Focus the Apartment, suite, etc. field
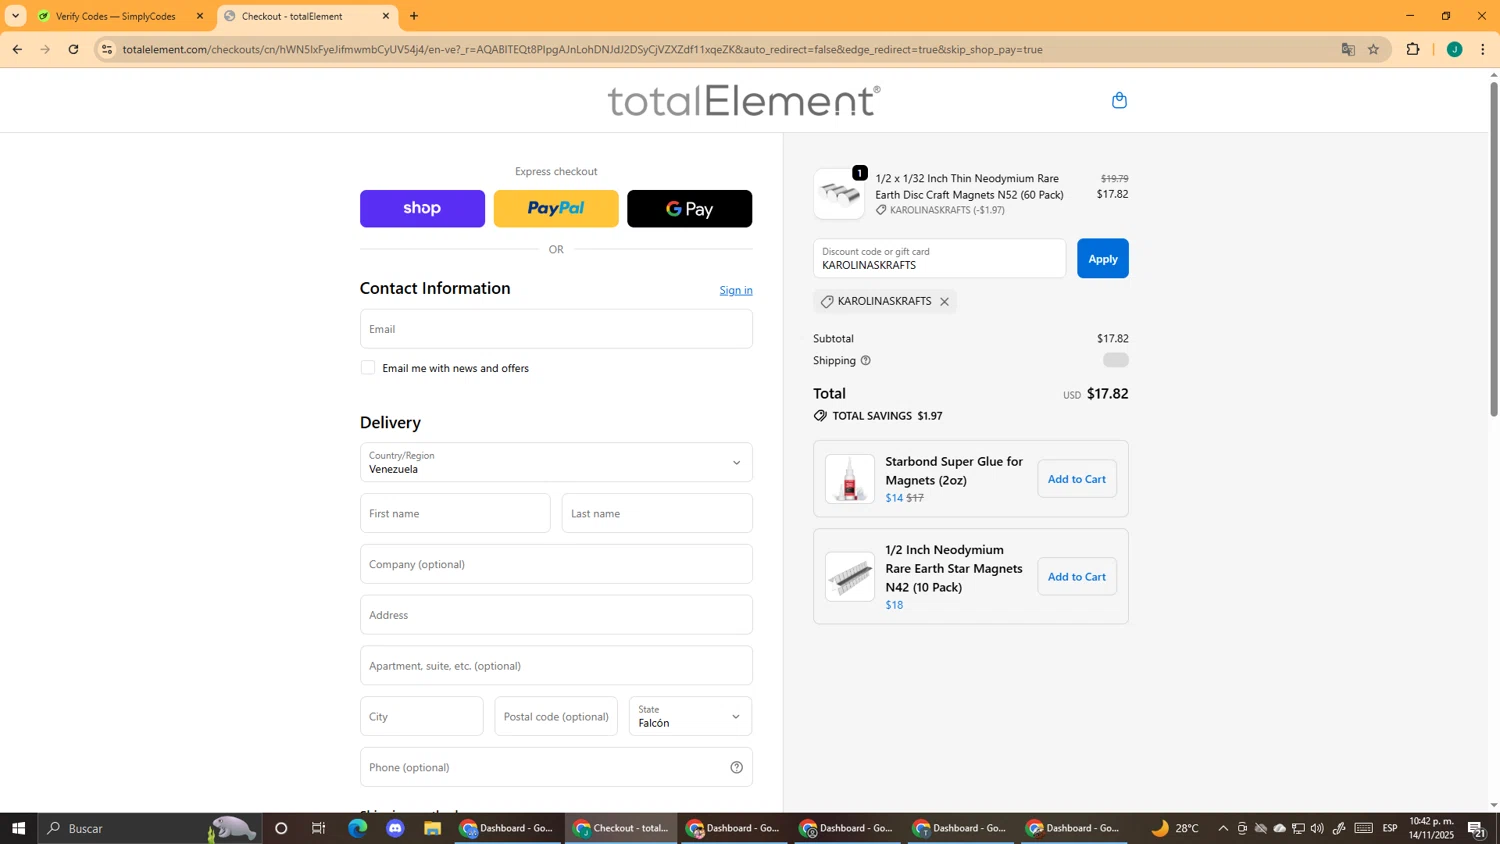 (556, 666)
